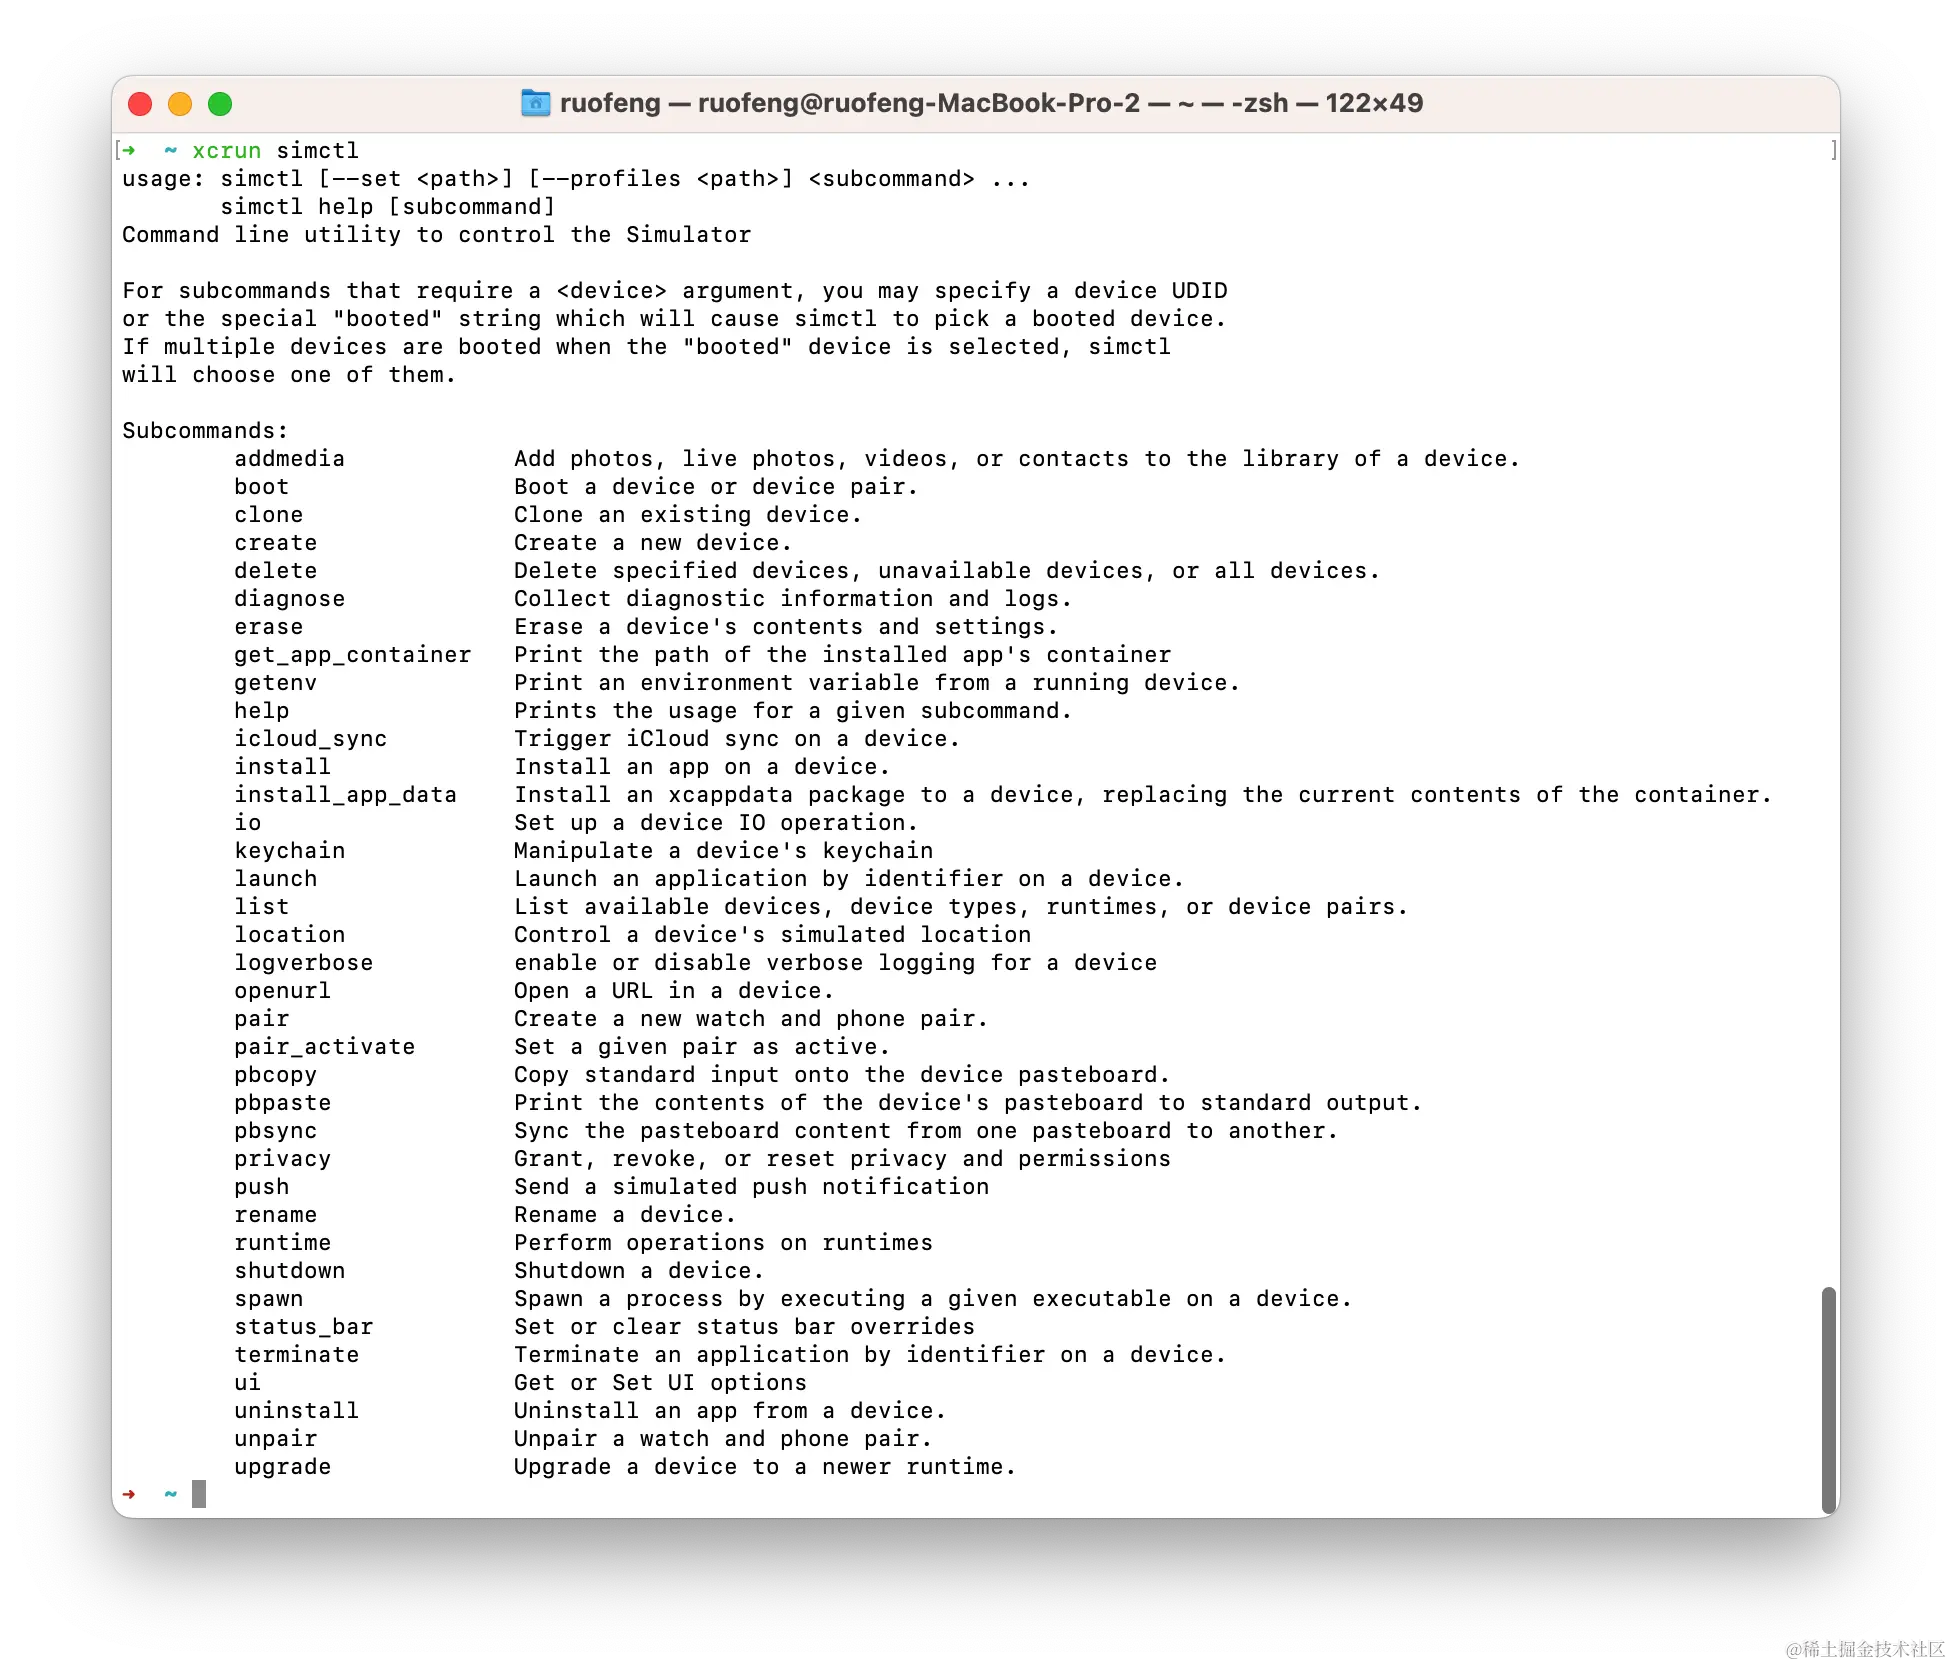The image size is (1952, 1666).
Task: Click the 'delete' subcommand name
Action: [x=276, y=571]
